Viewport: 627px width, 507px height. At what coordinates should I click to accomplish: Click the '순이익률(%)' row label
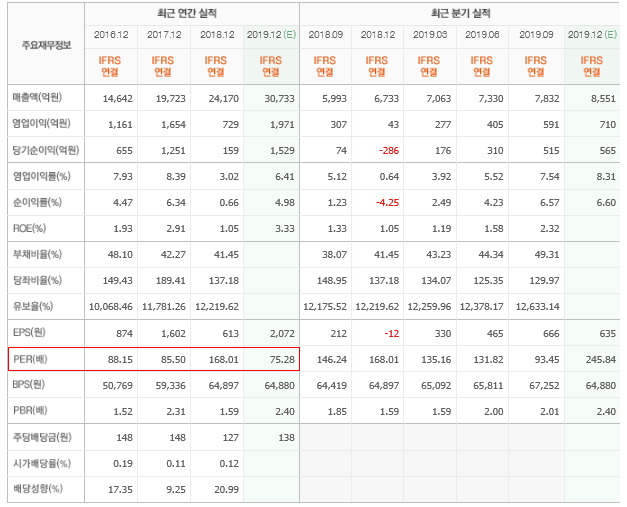pos(37,202)
